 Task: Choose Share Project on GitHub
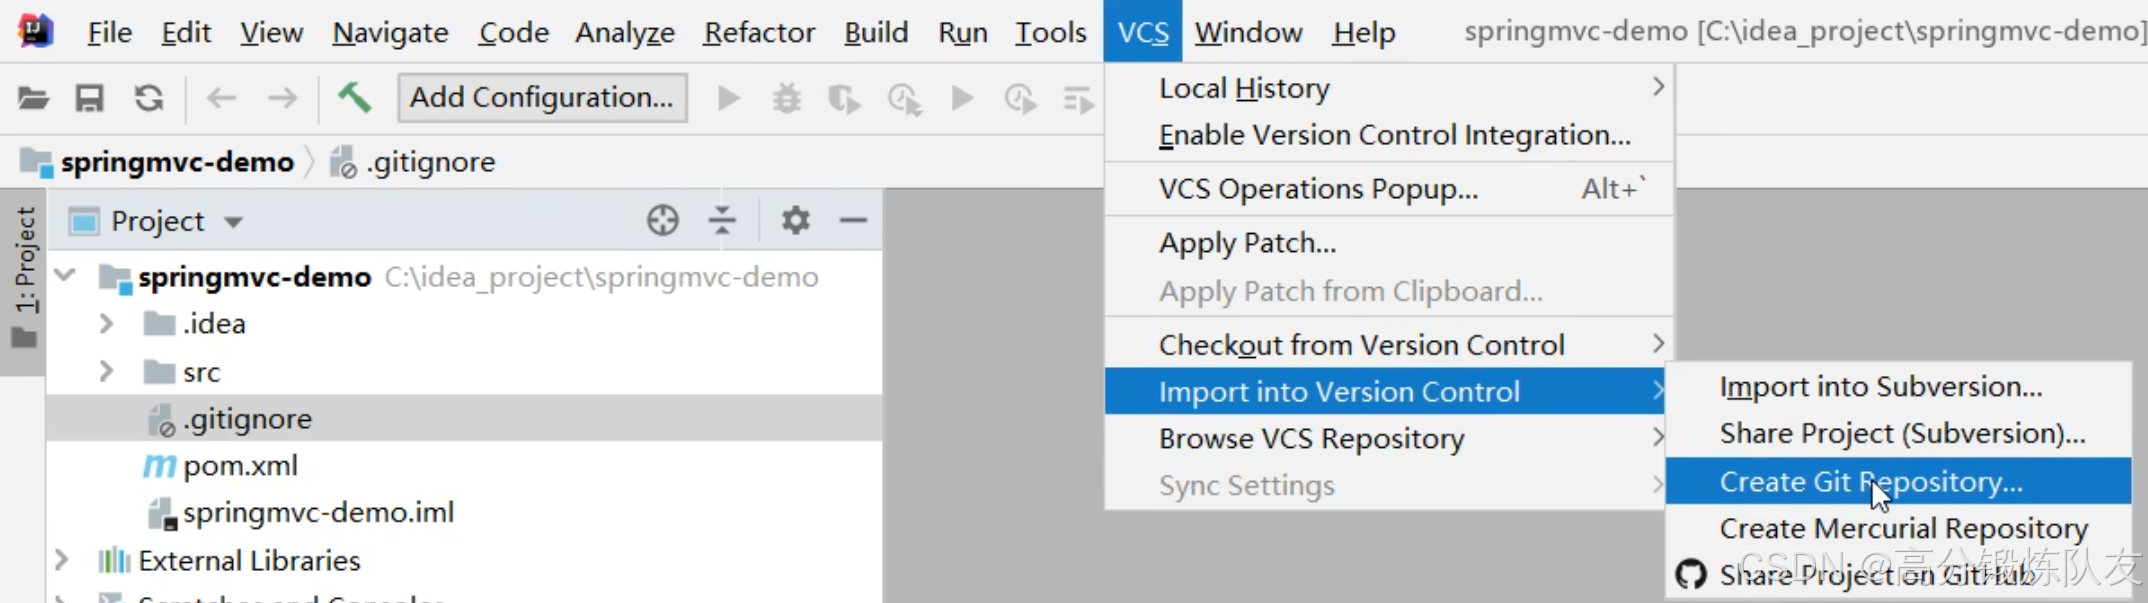click(x=1899, y=575)
